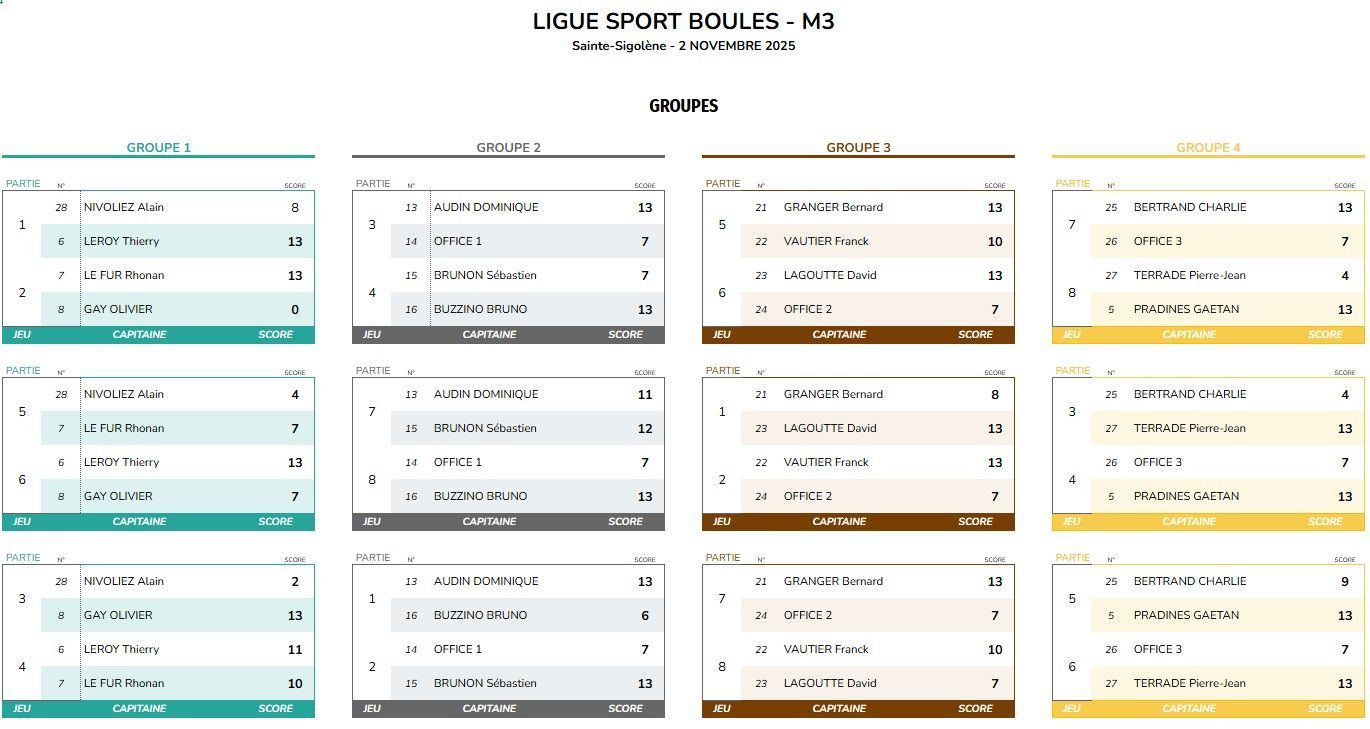This screenshot has height=729, width=1370.
Task: Click the GROUPE 3 column heading
Action: [x=858, y=148]
